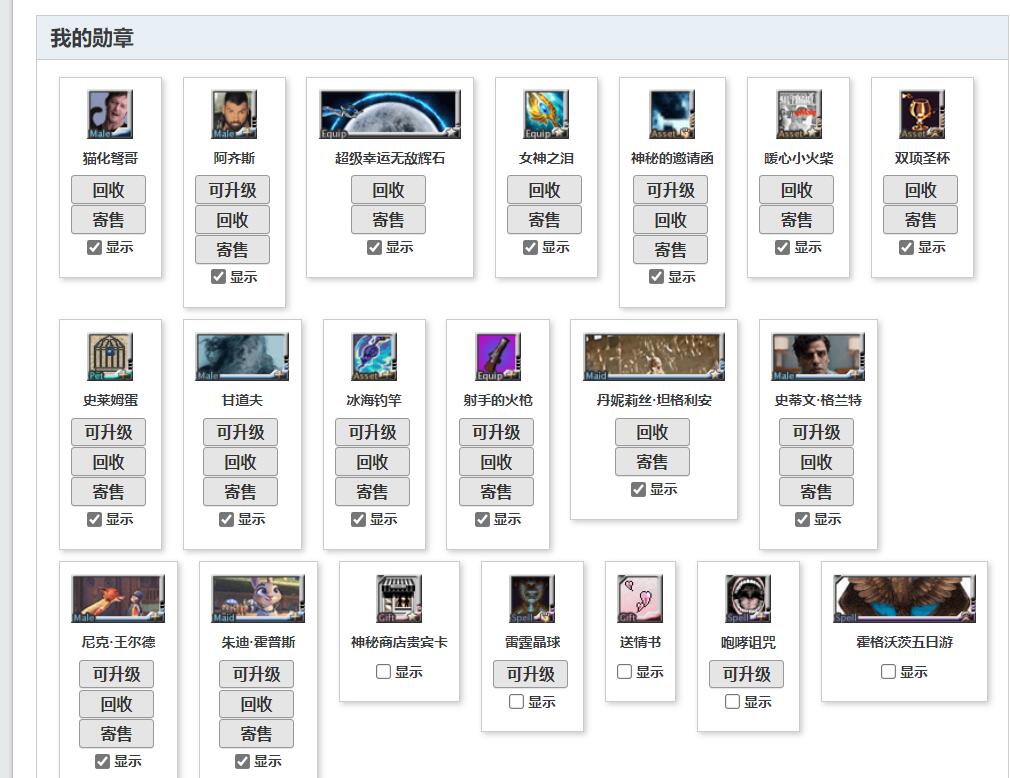
Task: Select the 射手的火枪 equipment icon
Action: [497, 357]
